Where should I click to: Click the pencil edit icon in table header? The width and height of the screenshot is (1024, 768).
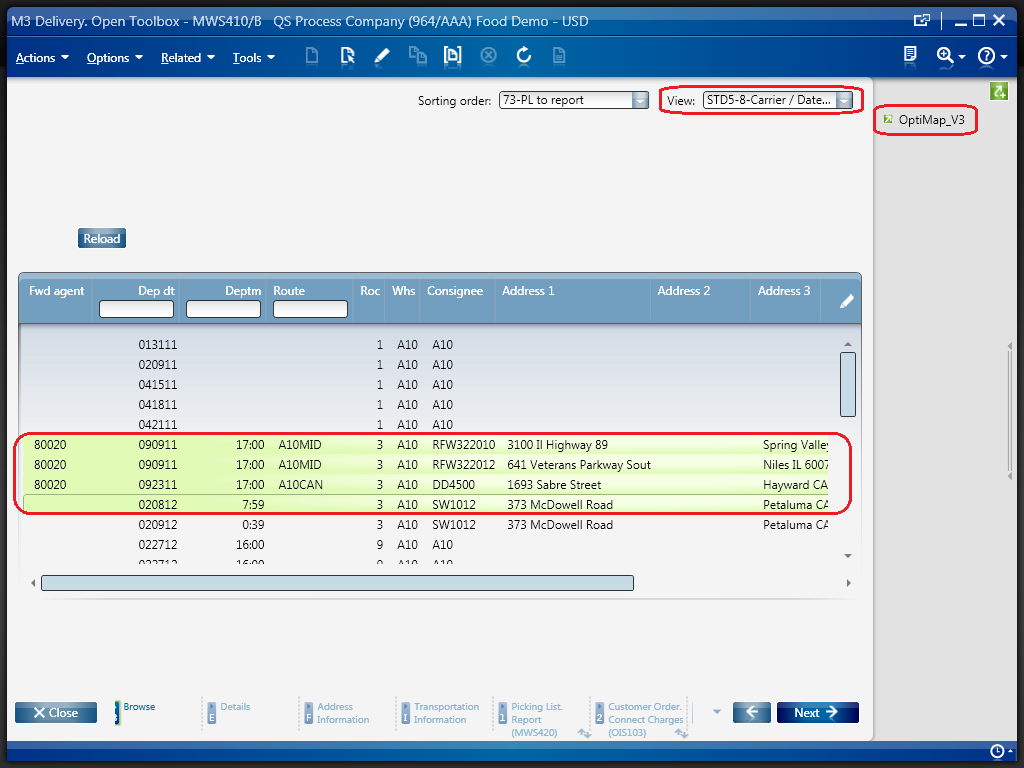[x=846, y=301]
